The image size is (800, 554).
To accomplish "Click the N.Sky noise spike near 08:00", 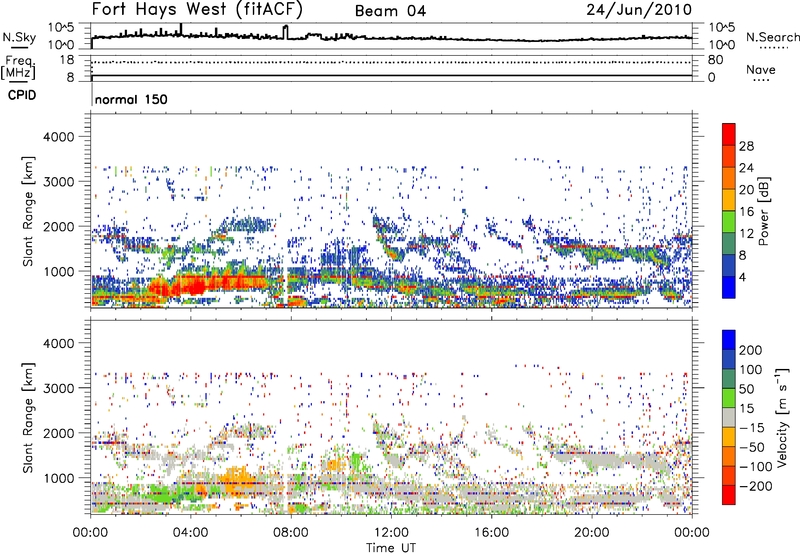I will tap(286, 32).
